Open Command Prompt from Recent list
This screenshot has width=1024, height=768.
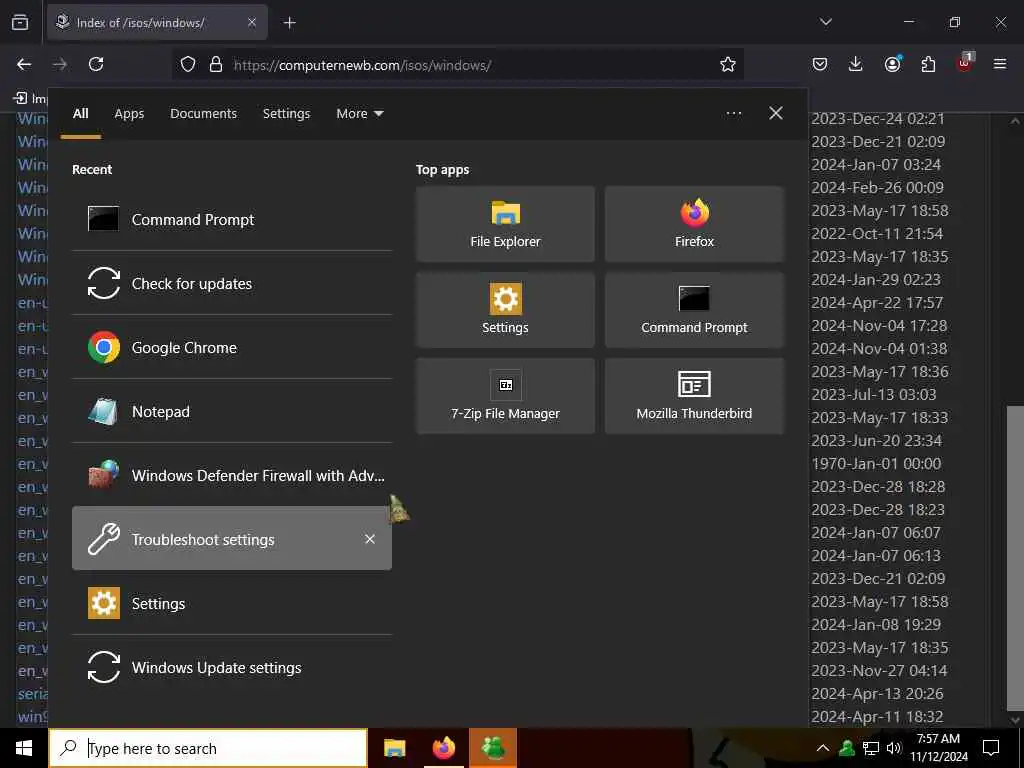(232, 219)
